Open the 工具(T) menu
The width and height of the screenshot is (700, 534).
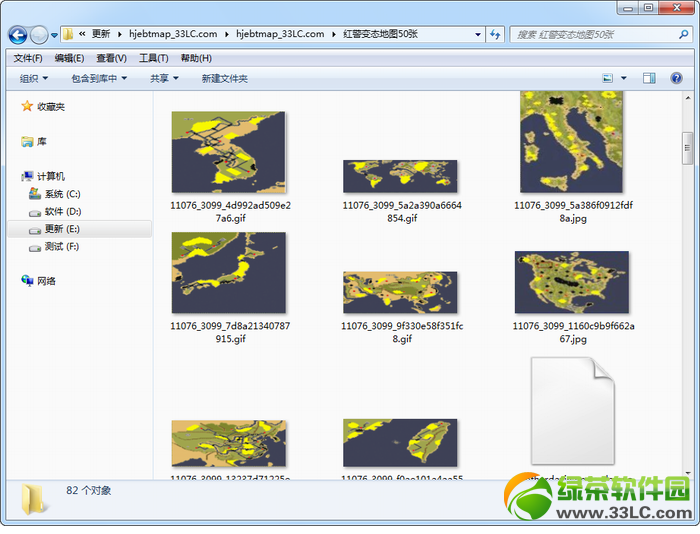click(x=154, y=58)
